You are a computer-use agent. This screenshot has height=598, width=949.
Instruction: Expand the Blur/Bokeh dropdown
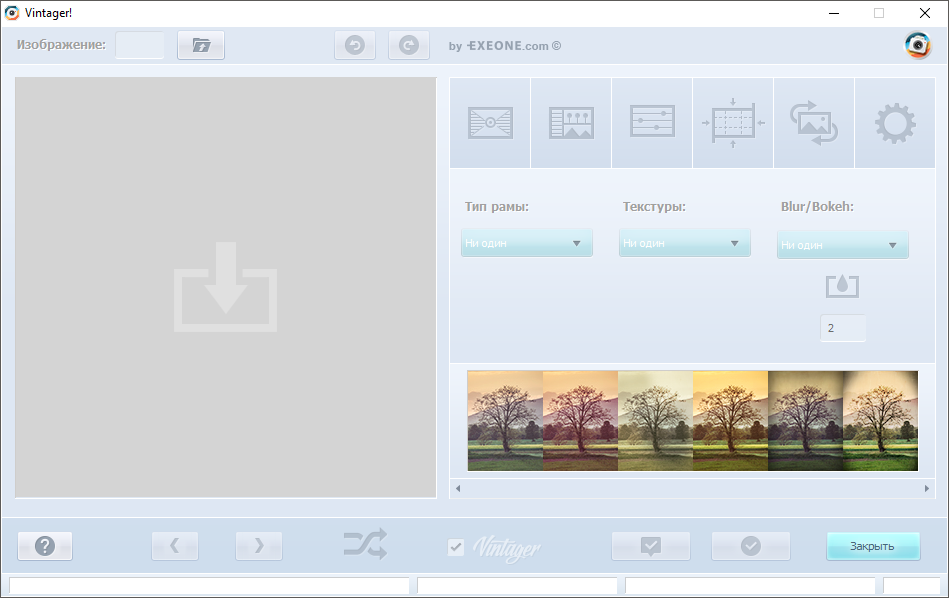point(842,245)
